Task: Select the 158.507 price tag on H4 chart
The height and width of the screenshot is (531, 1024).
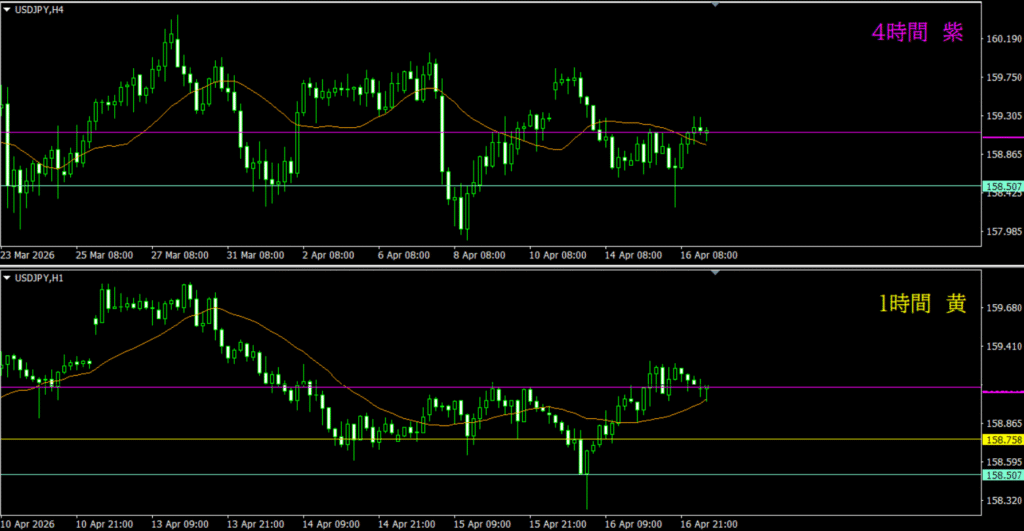Action: pos(1002,186)
